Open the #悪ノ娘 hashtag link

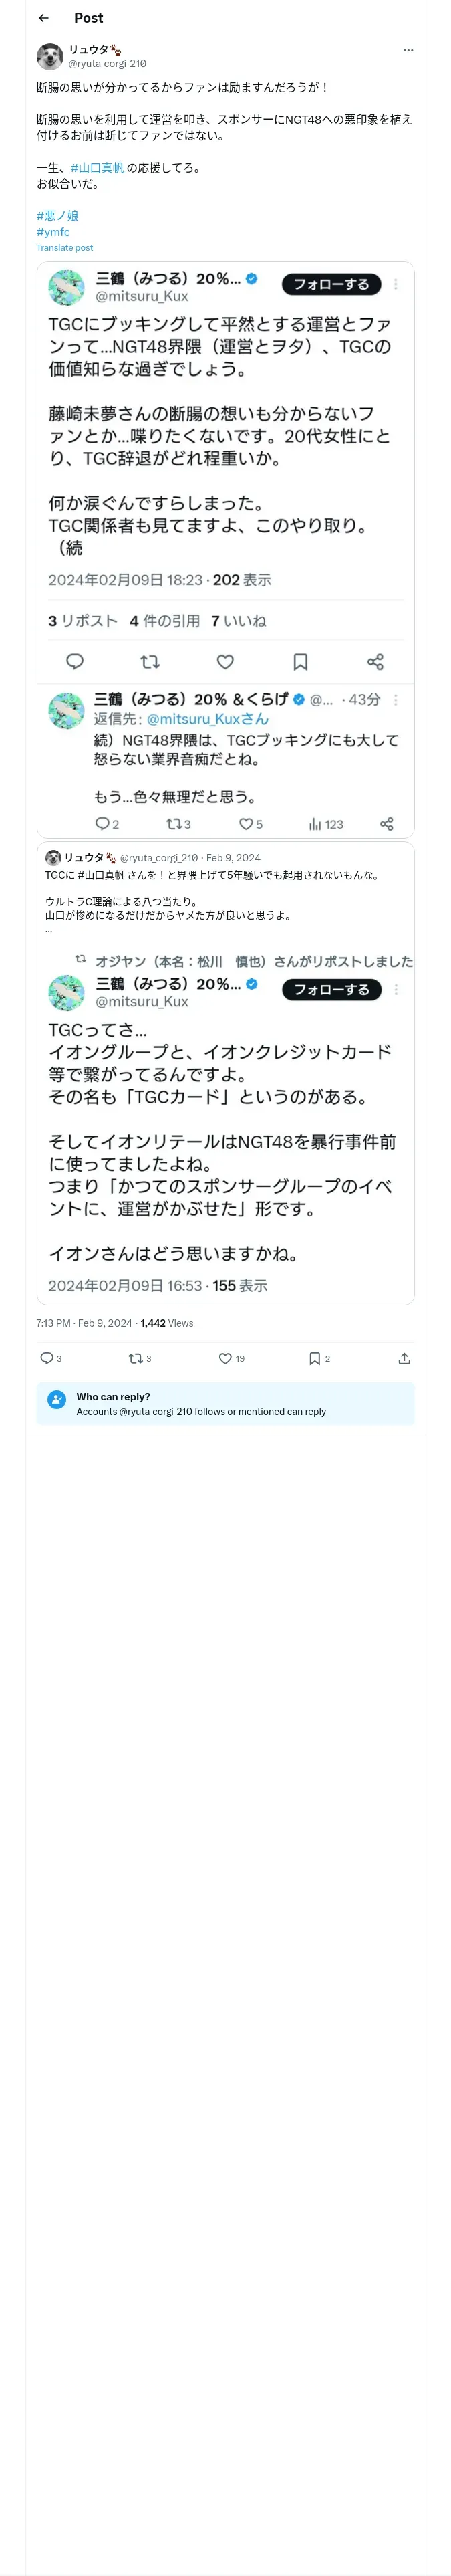tap(57, 215)
